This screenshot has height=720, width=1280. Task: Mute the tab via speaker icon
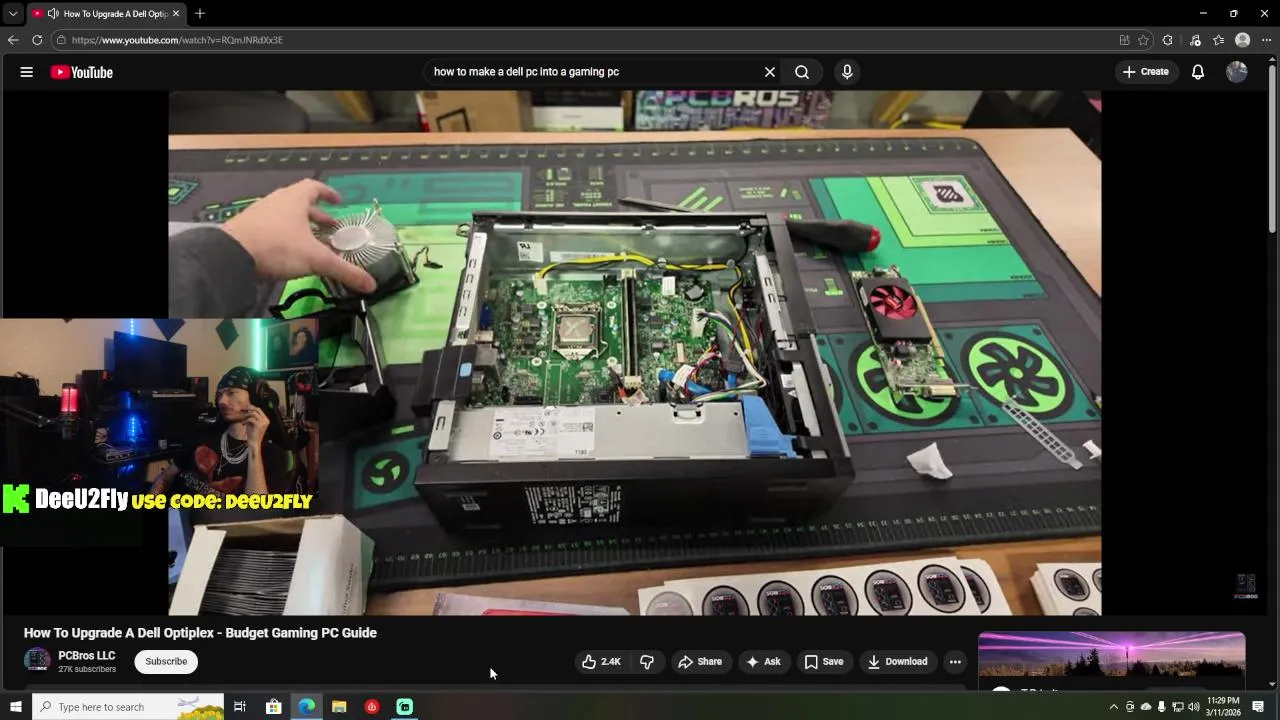coord(52,14)
